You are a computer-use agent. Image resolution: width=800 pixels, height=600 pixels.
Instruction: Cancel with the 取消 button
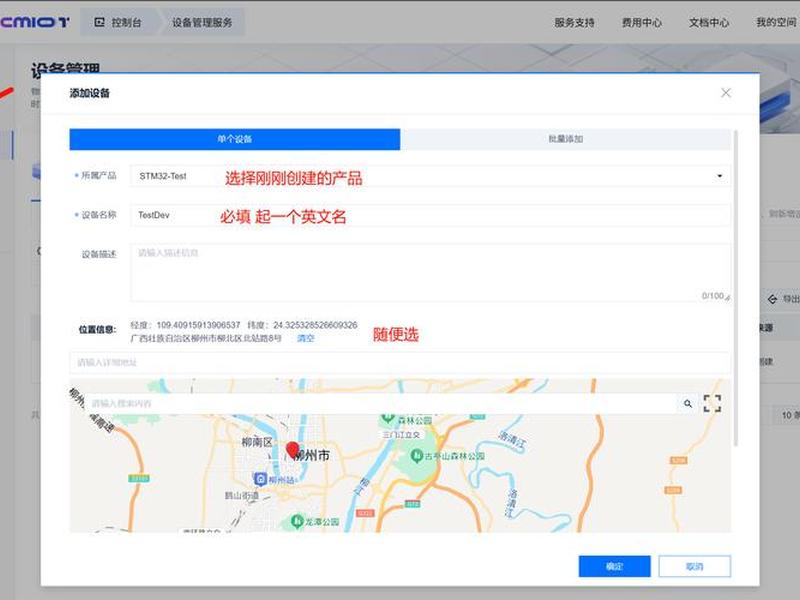click(x=694, y=566)
